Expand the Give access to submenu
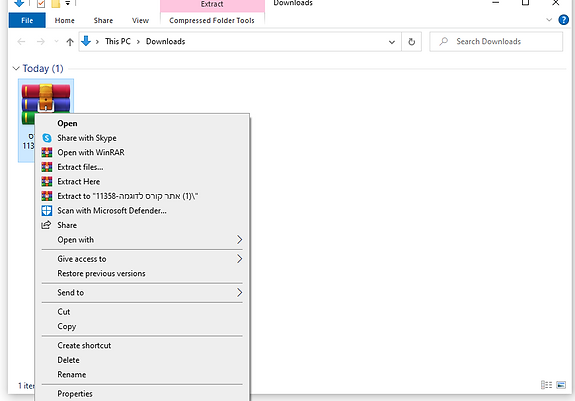The height and width of the screenshot is (401, 575). (239, 259)
